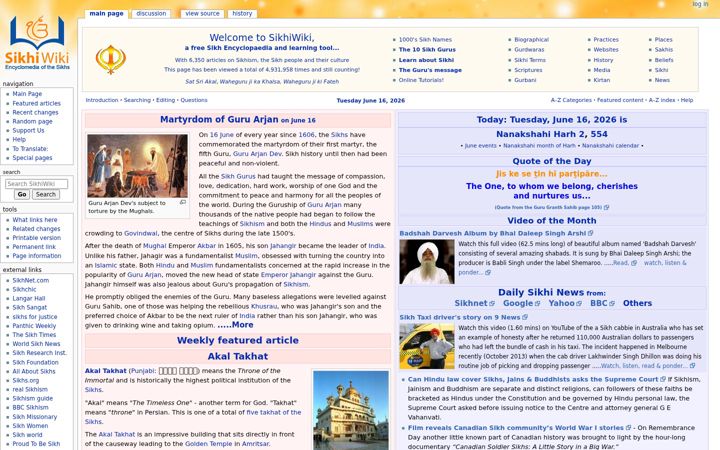720x450 pixels.
Task: Open the Akal Takhat building photo
Action: pyautogui.click(x=351, y=411)
